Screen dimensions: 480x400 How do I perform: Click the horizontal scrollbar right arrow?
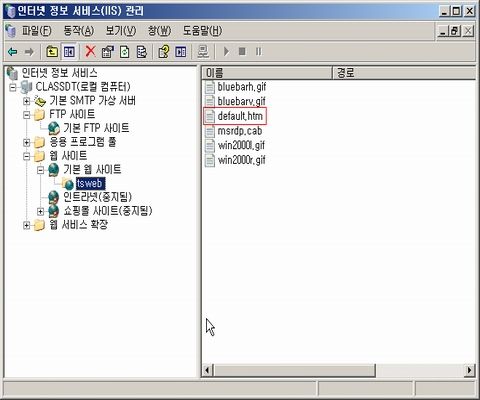pos(470,370)
